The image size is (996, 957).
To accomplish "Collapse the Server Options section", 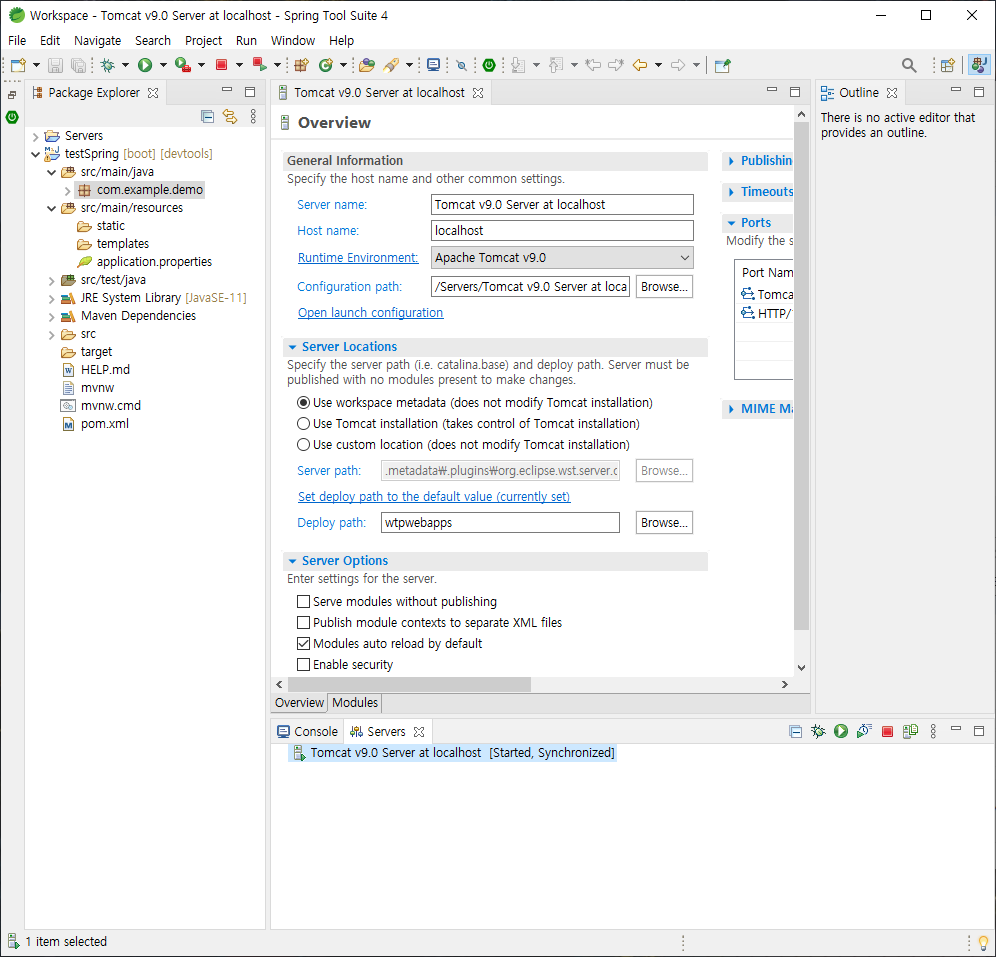I will [292, 561].
